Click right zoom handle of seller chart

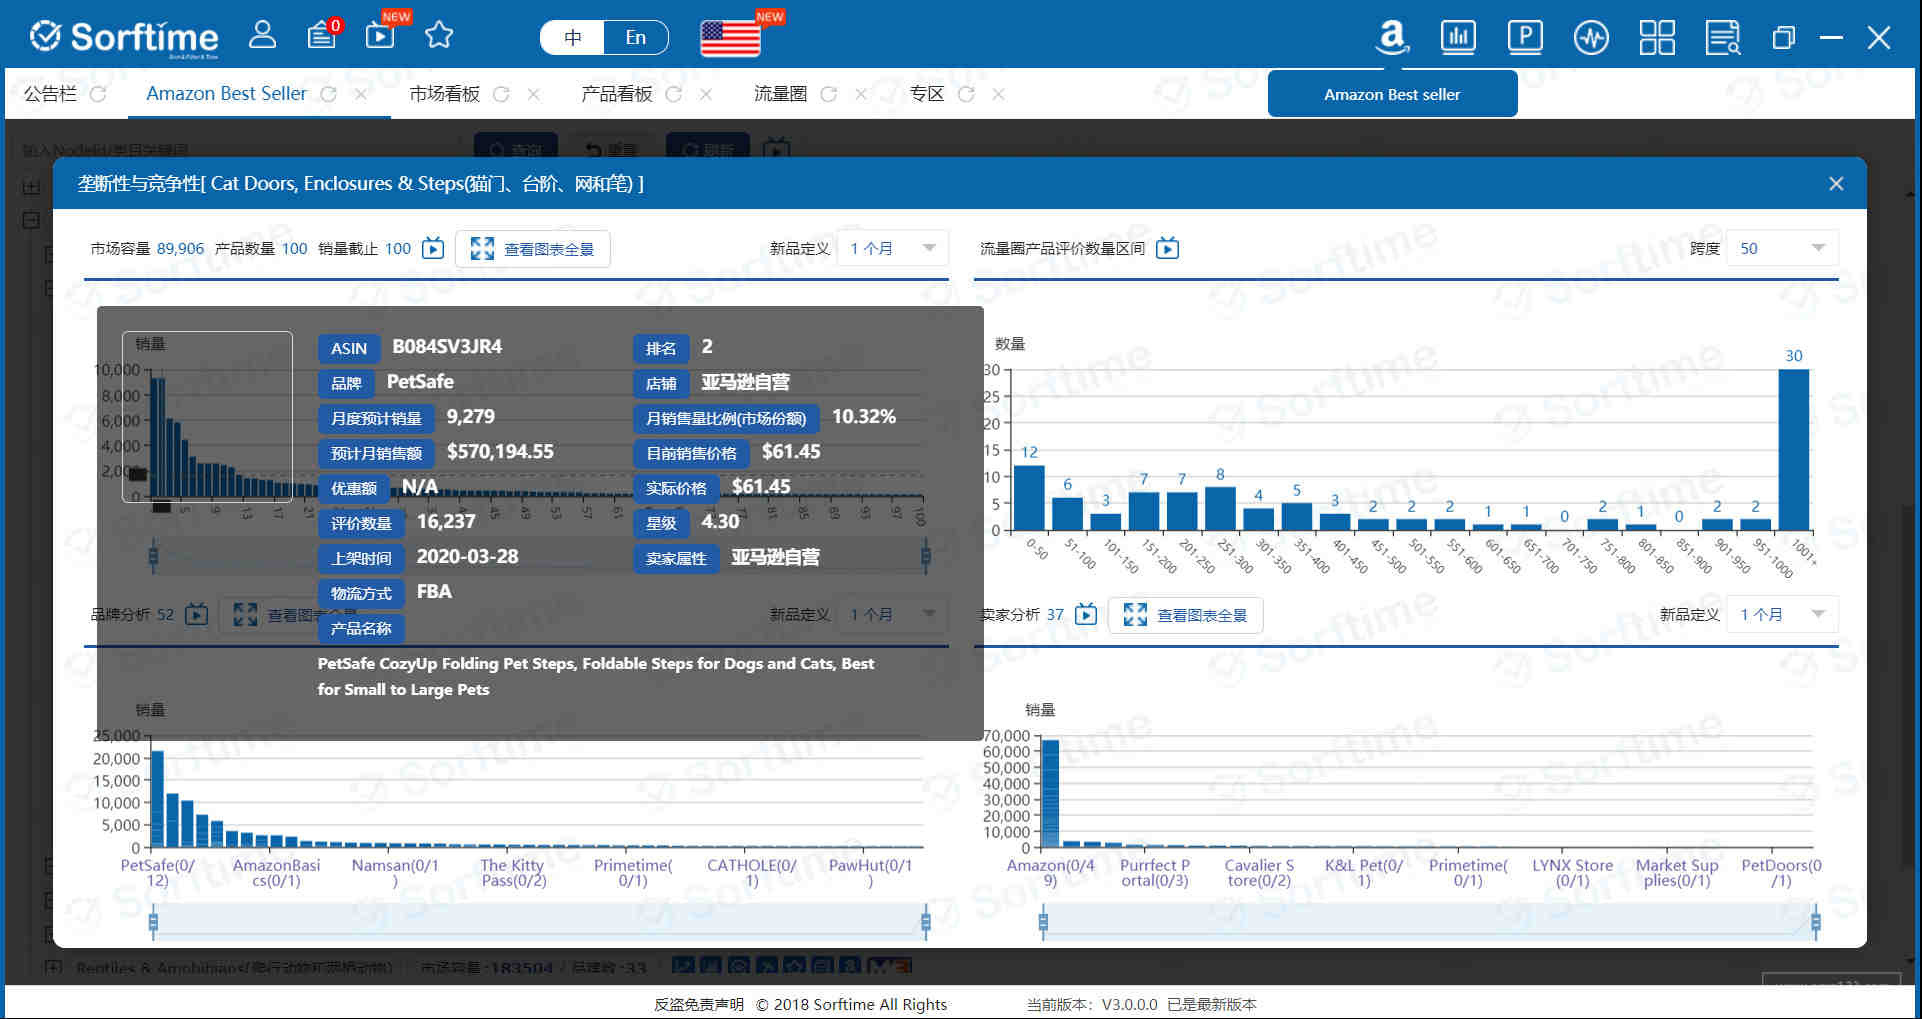1816,921
